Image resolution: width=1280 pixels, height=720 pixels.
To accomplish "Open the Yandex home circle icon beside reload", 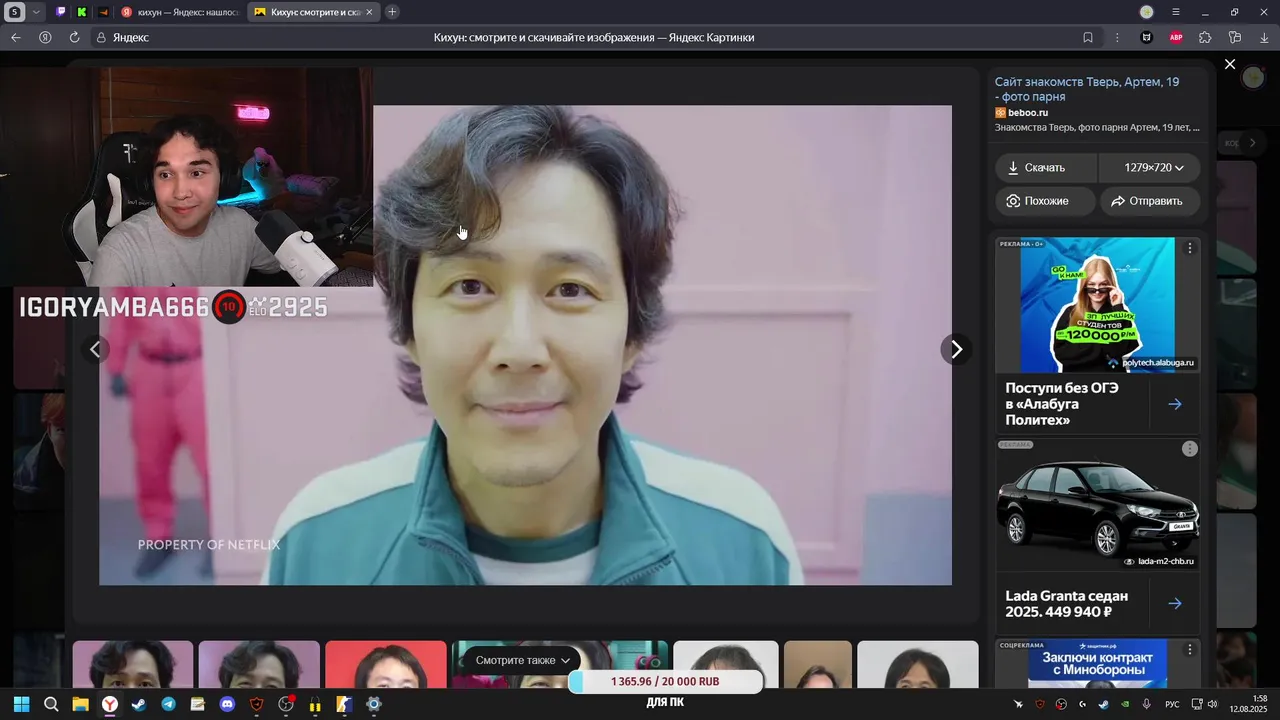I will tap(45, 37).
